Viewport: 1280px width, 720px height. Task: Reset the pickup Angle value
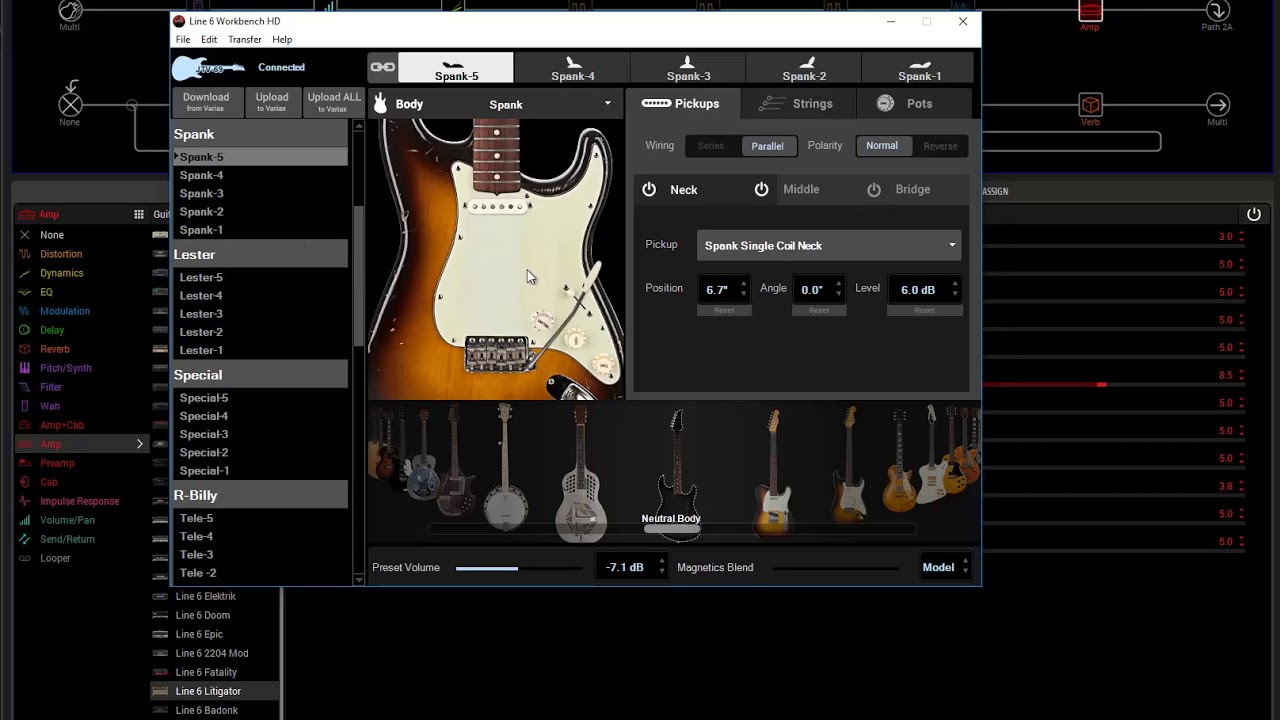819,310
